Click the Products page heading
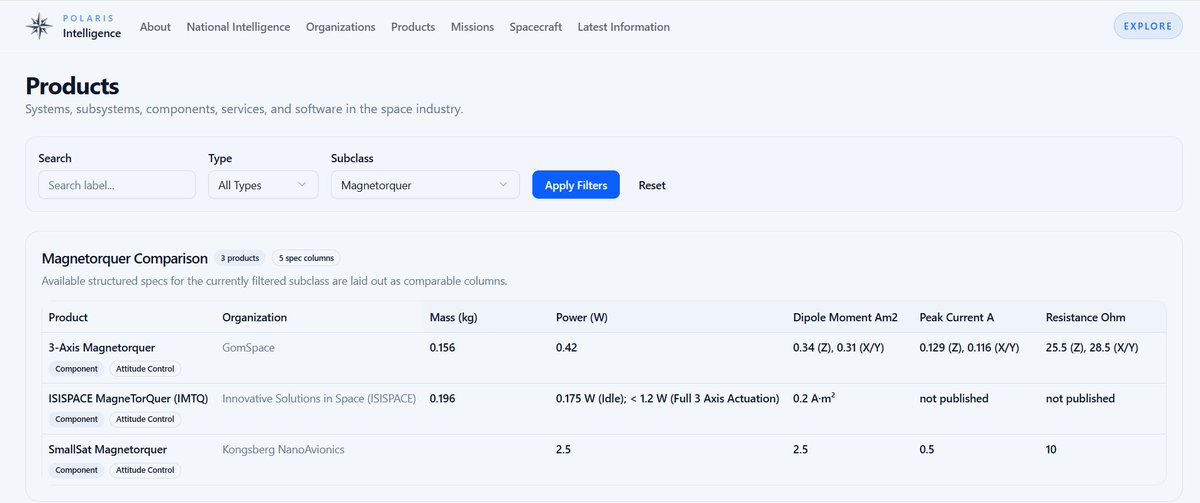 tap(72, 86)
